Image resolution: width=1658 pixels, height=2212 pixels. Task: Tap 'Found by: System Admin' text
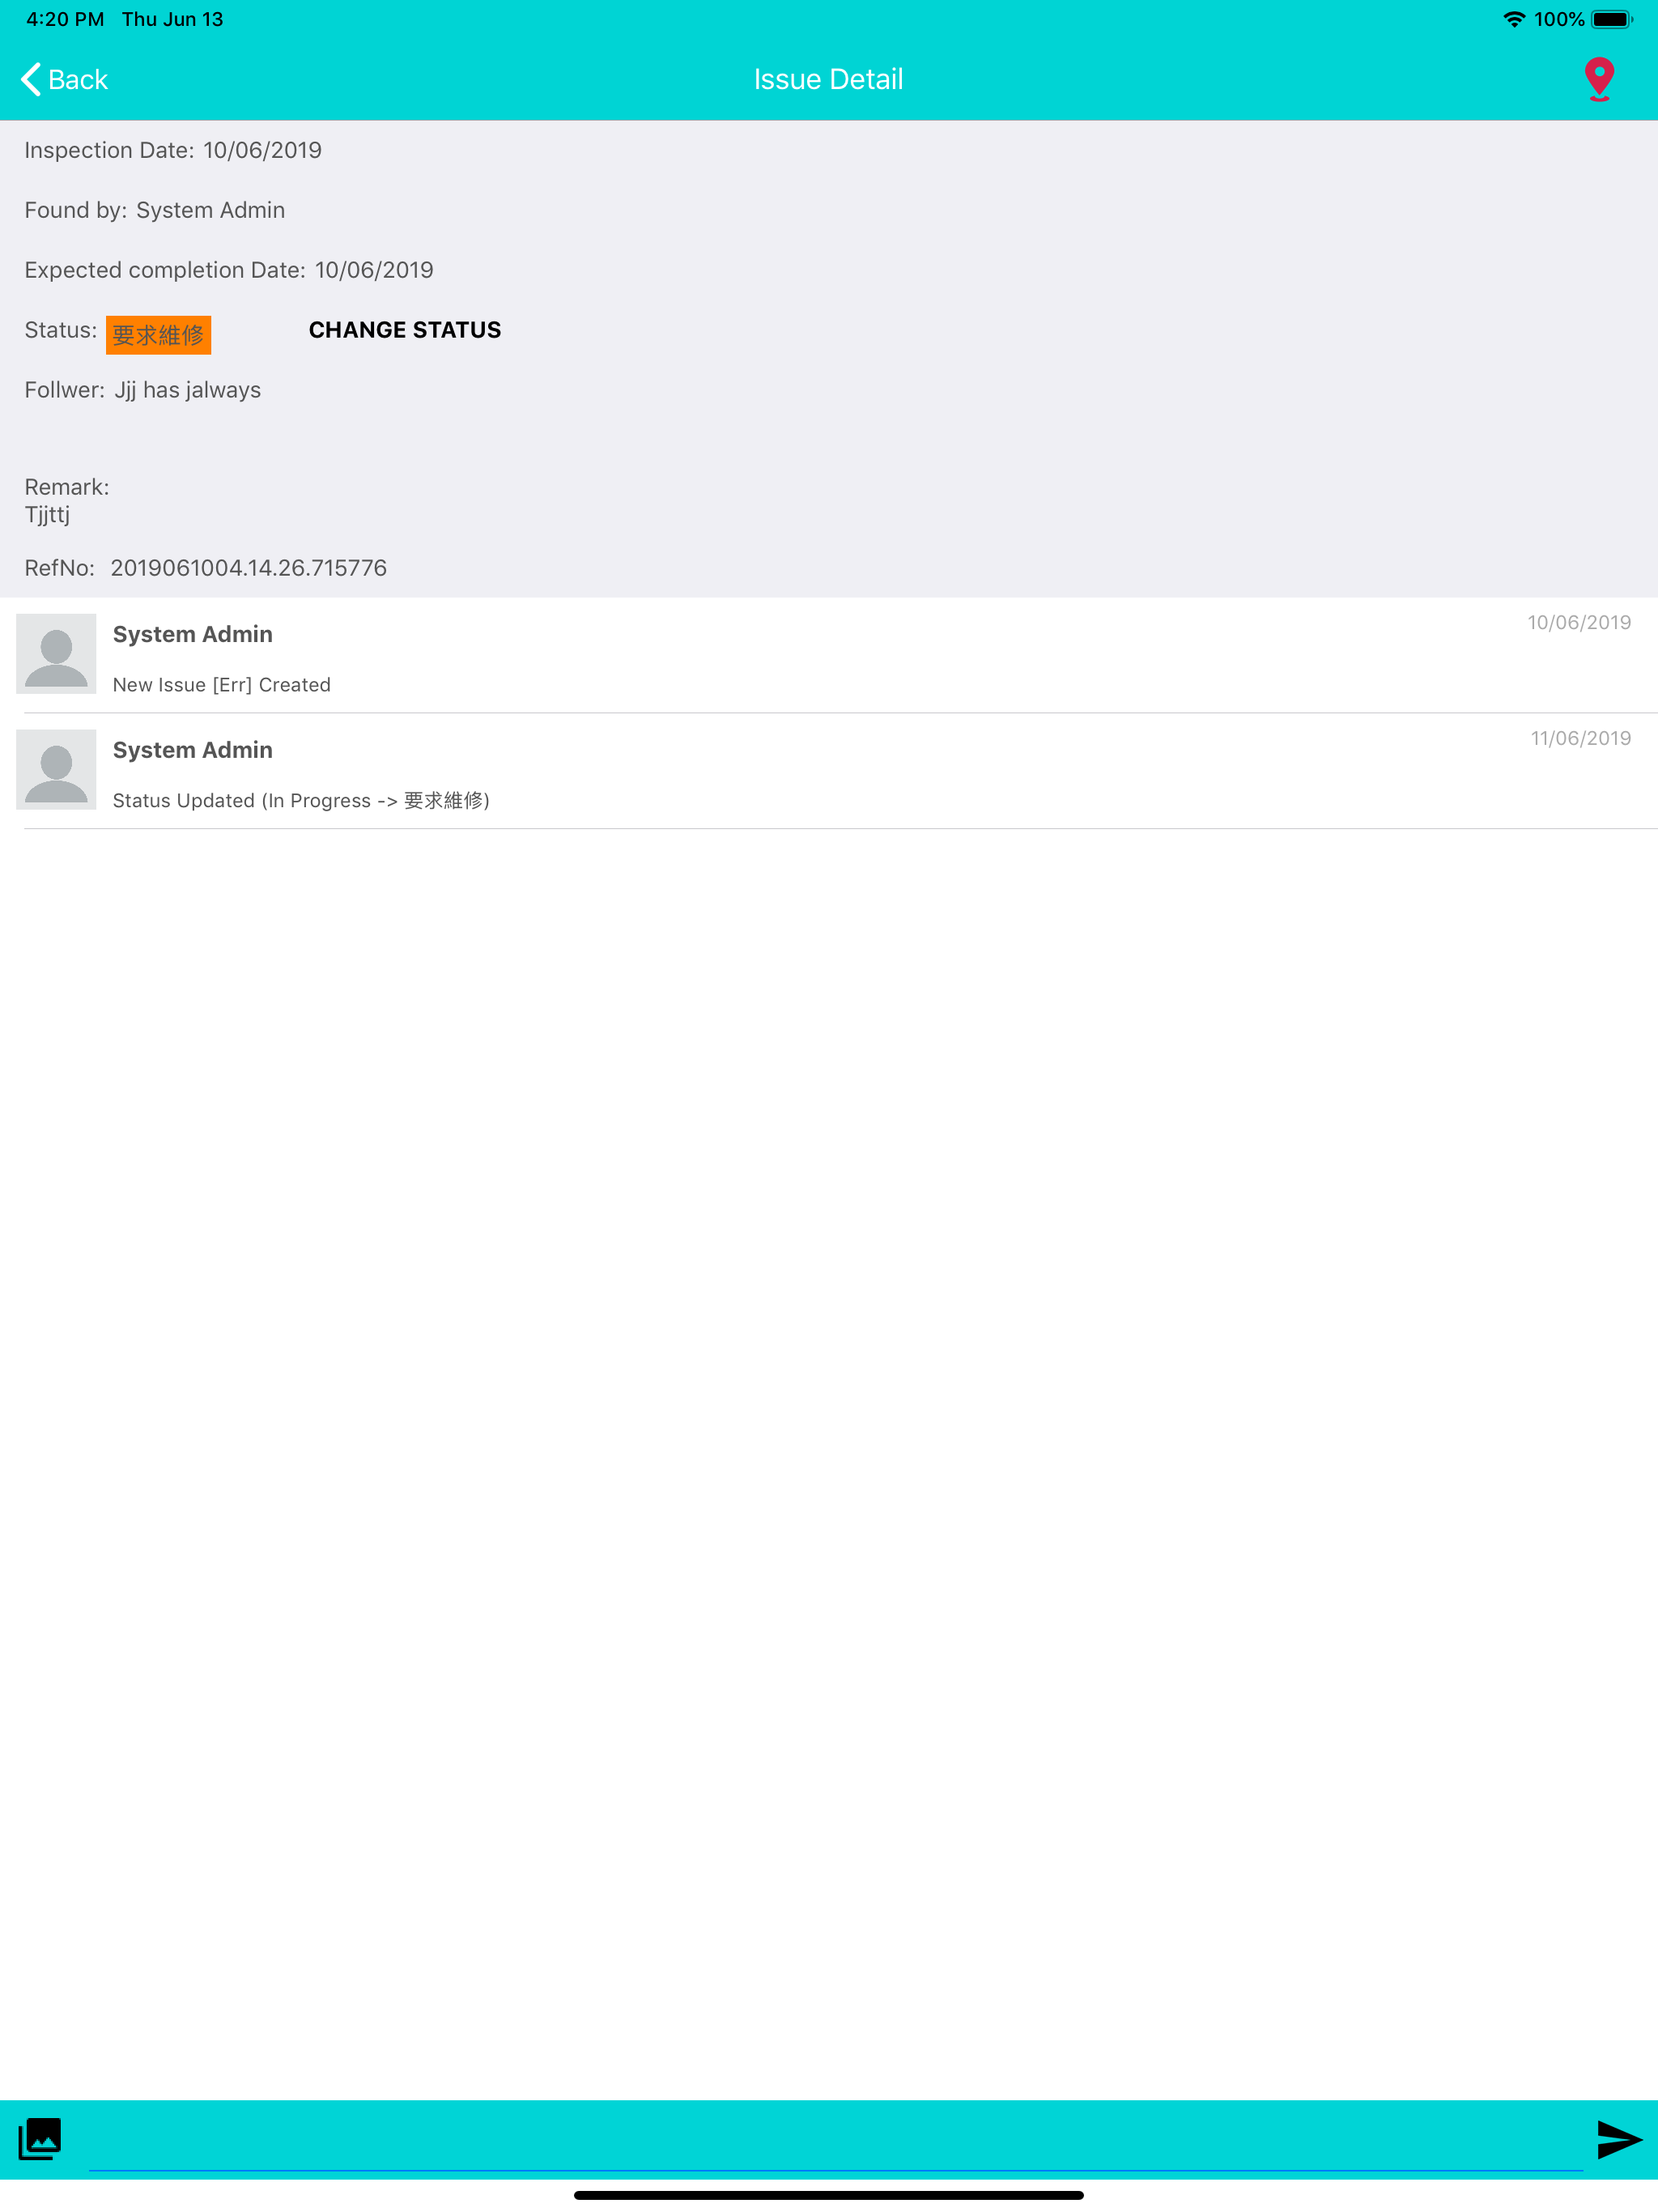coord(155,210)
